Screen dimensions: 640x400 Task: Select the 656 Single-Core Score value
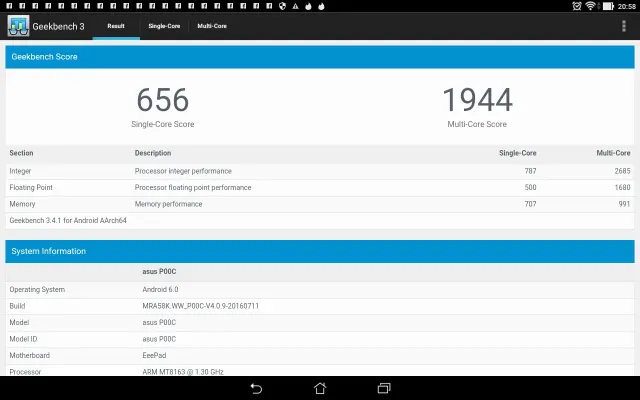tap(162, 101)
